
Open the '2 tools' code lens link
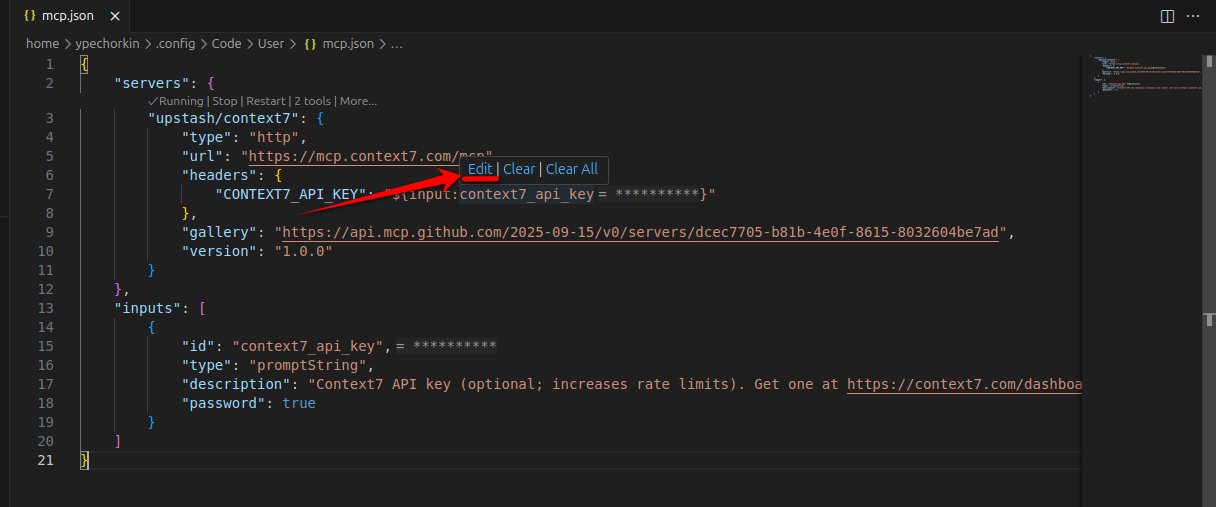(312, 101)
